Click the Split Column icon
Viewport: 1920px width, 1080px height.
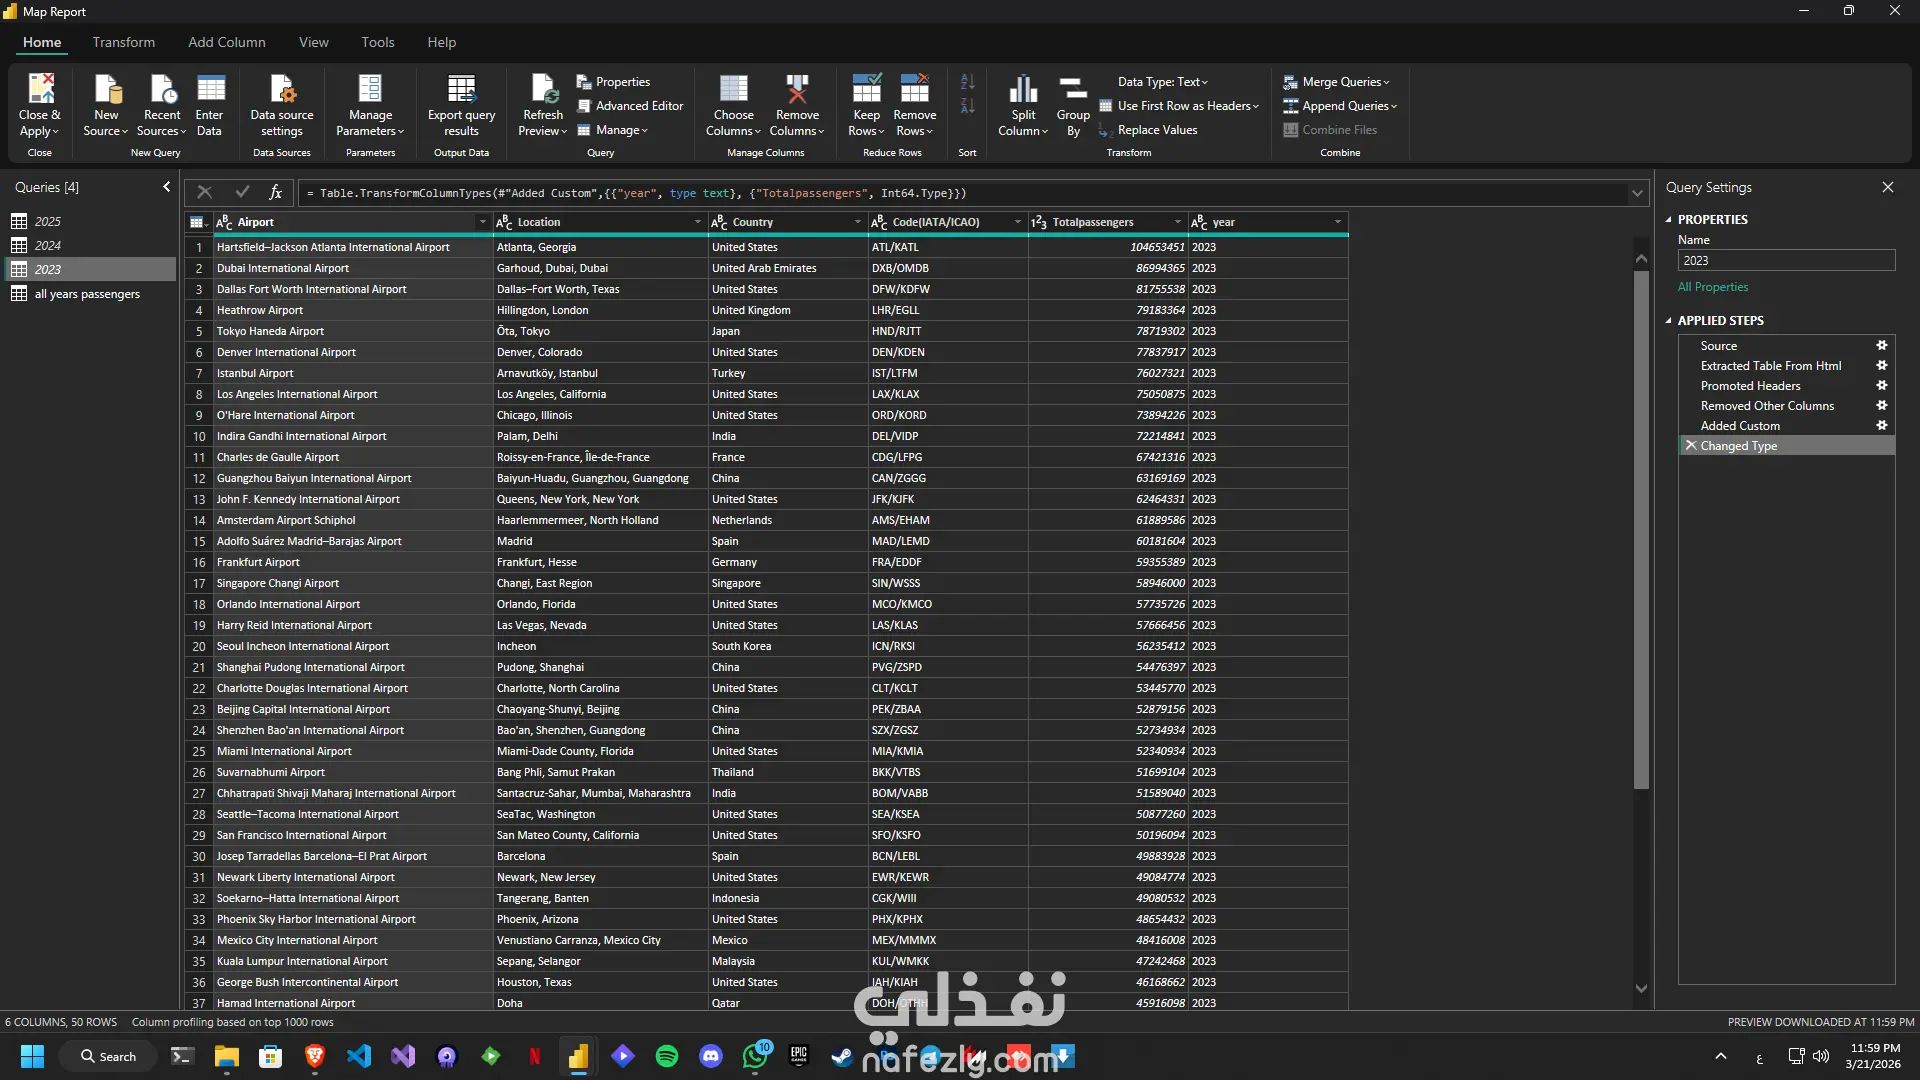(x=1023, y=90)
